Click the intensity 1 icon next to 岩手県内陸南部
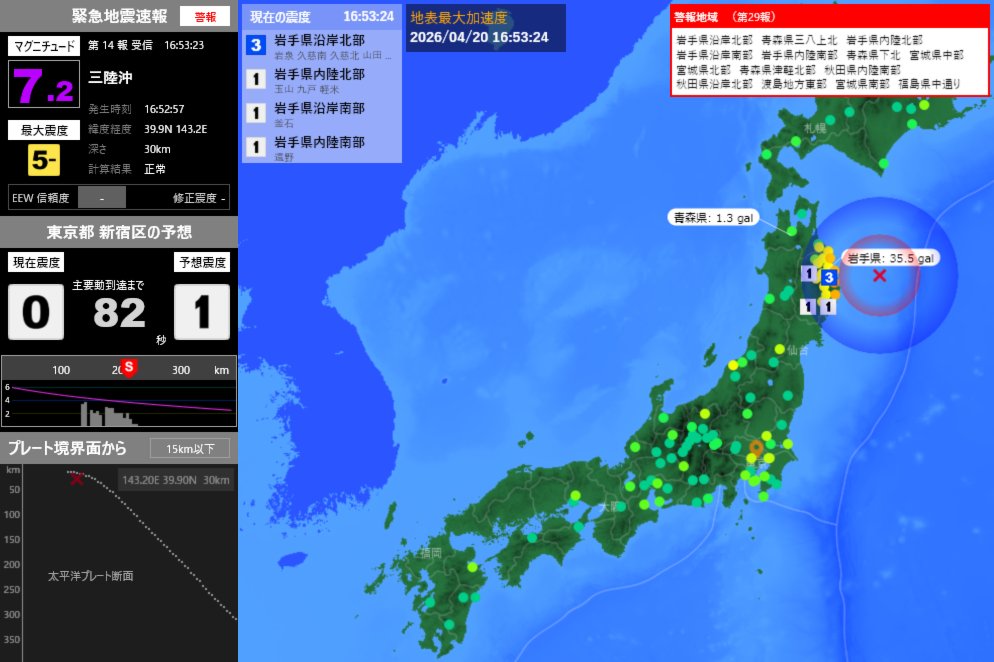Image resolution: width=994 pixels, height=662 pixels. click(255, 147)
